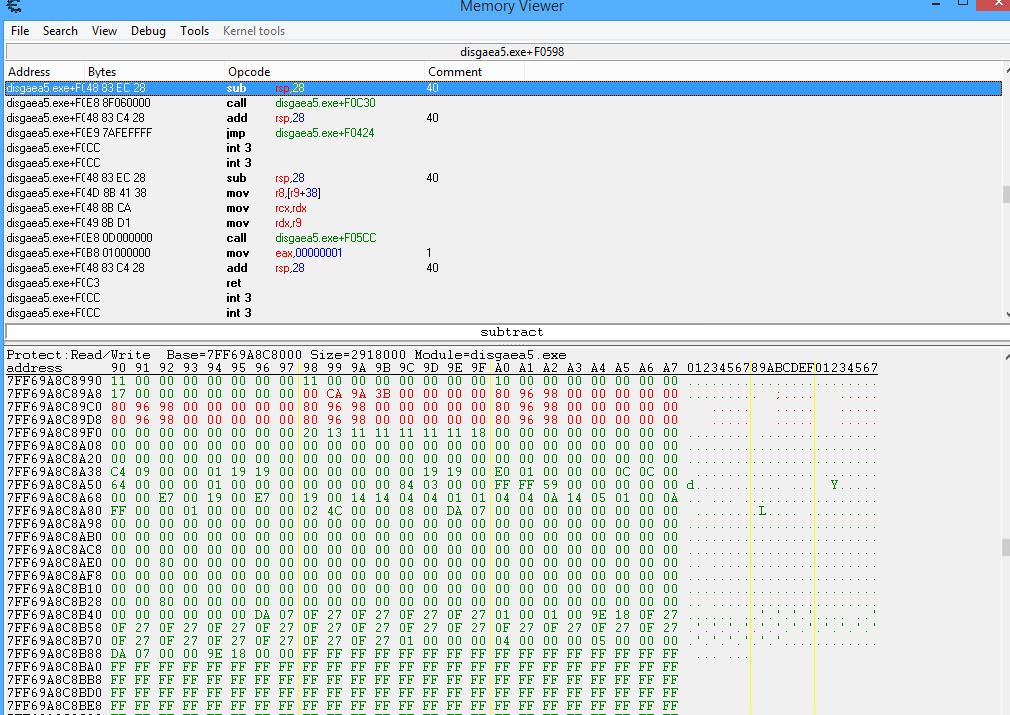Click the E0 byte in row 7FF69A8C8A38
1010x715 pixels.
click(502, 472)
